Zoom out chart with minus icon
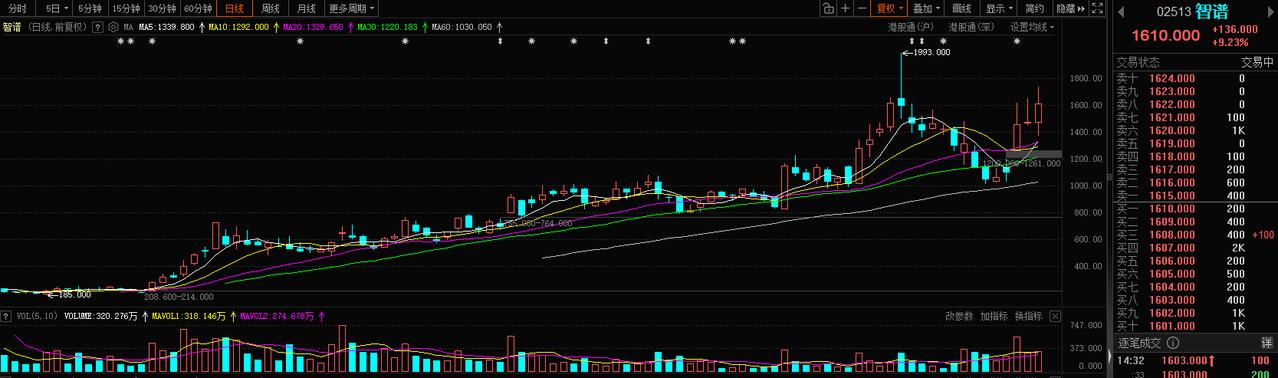1278x378 pixels. (861, 8)
